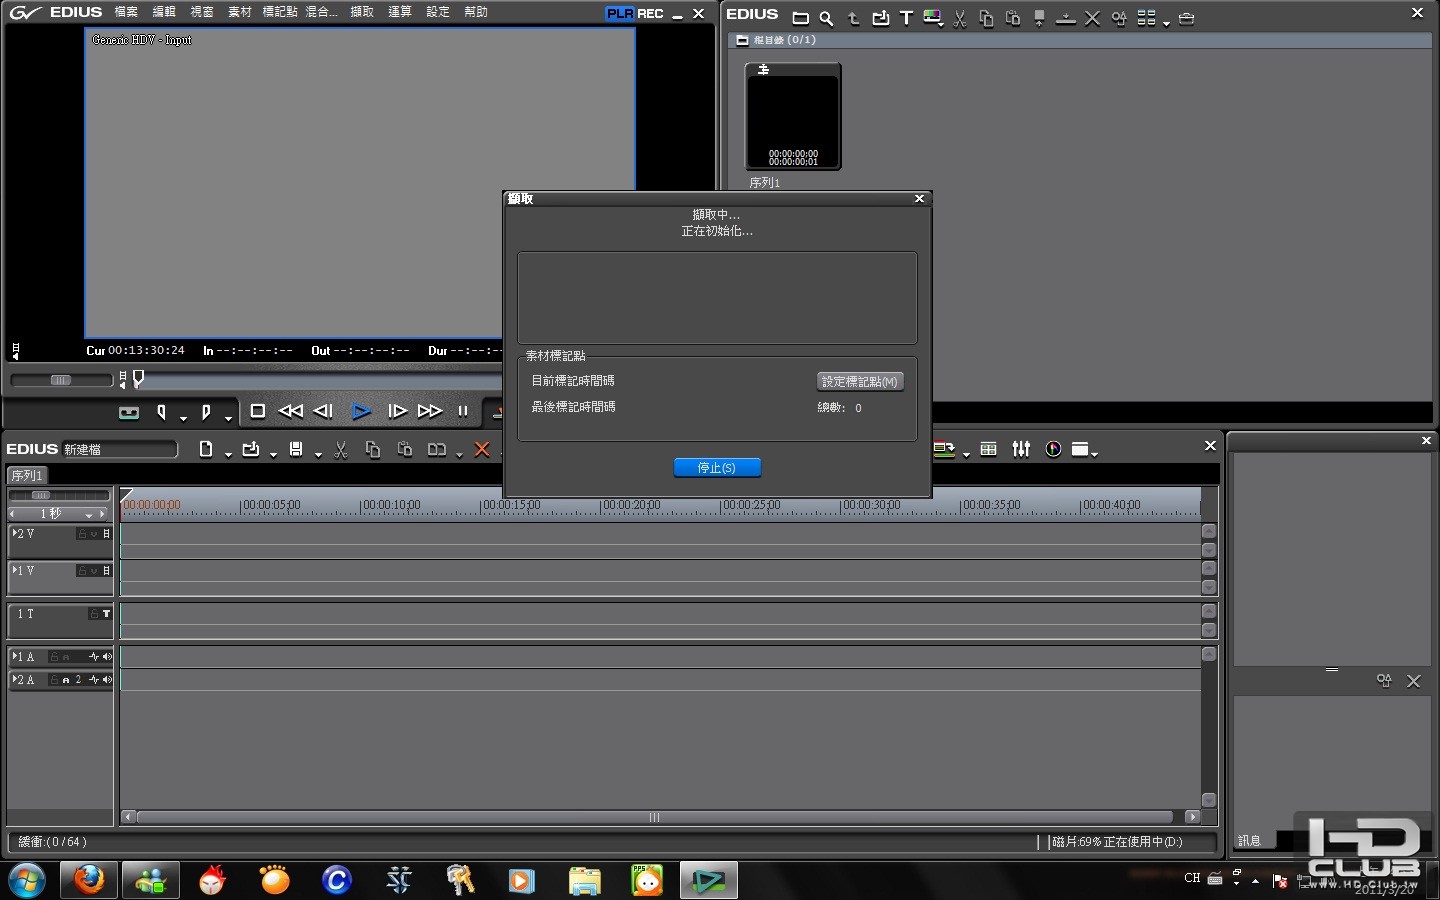Click the bin tools toolbox icon
The height and width of the screenshot is (900, 1440).
[1186, 18]
